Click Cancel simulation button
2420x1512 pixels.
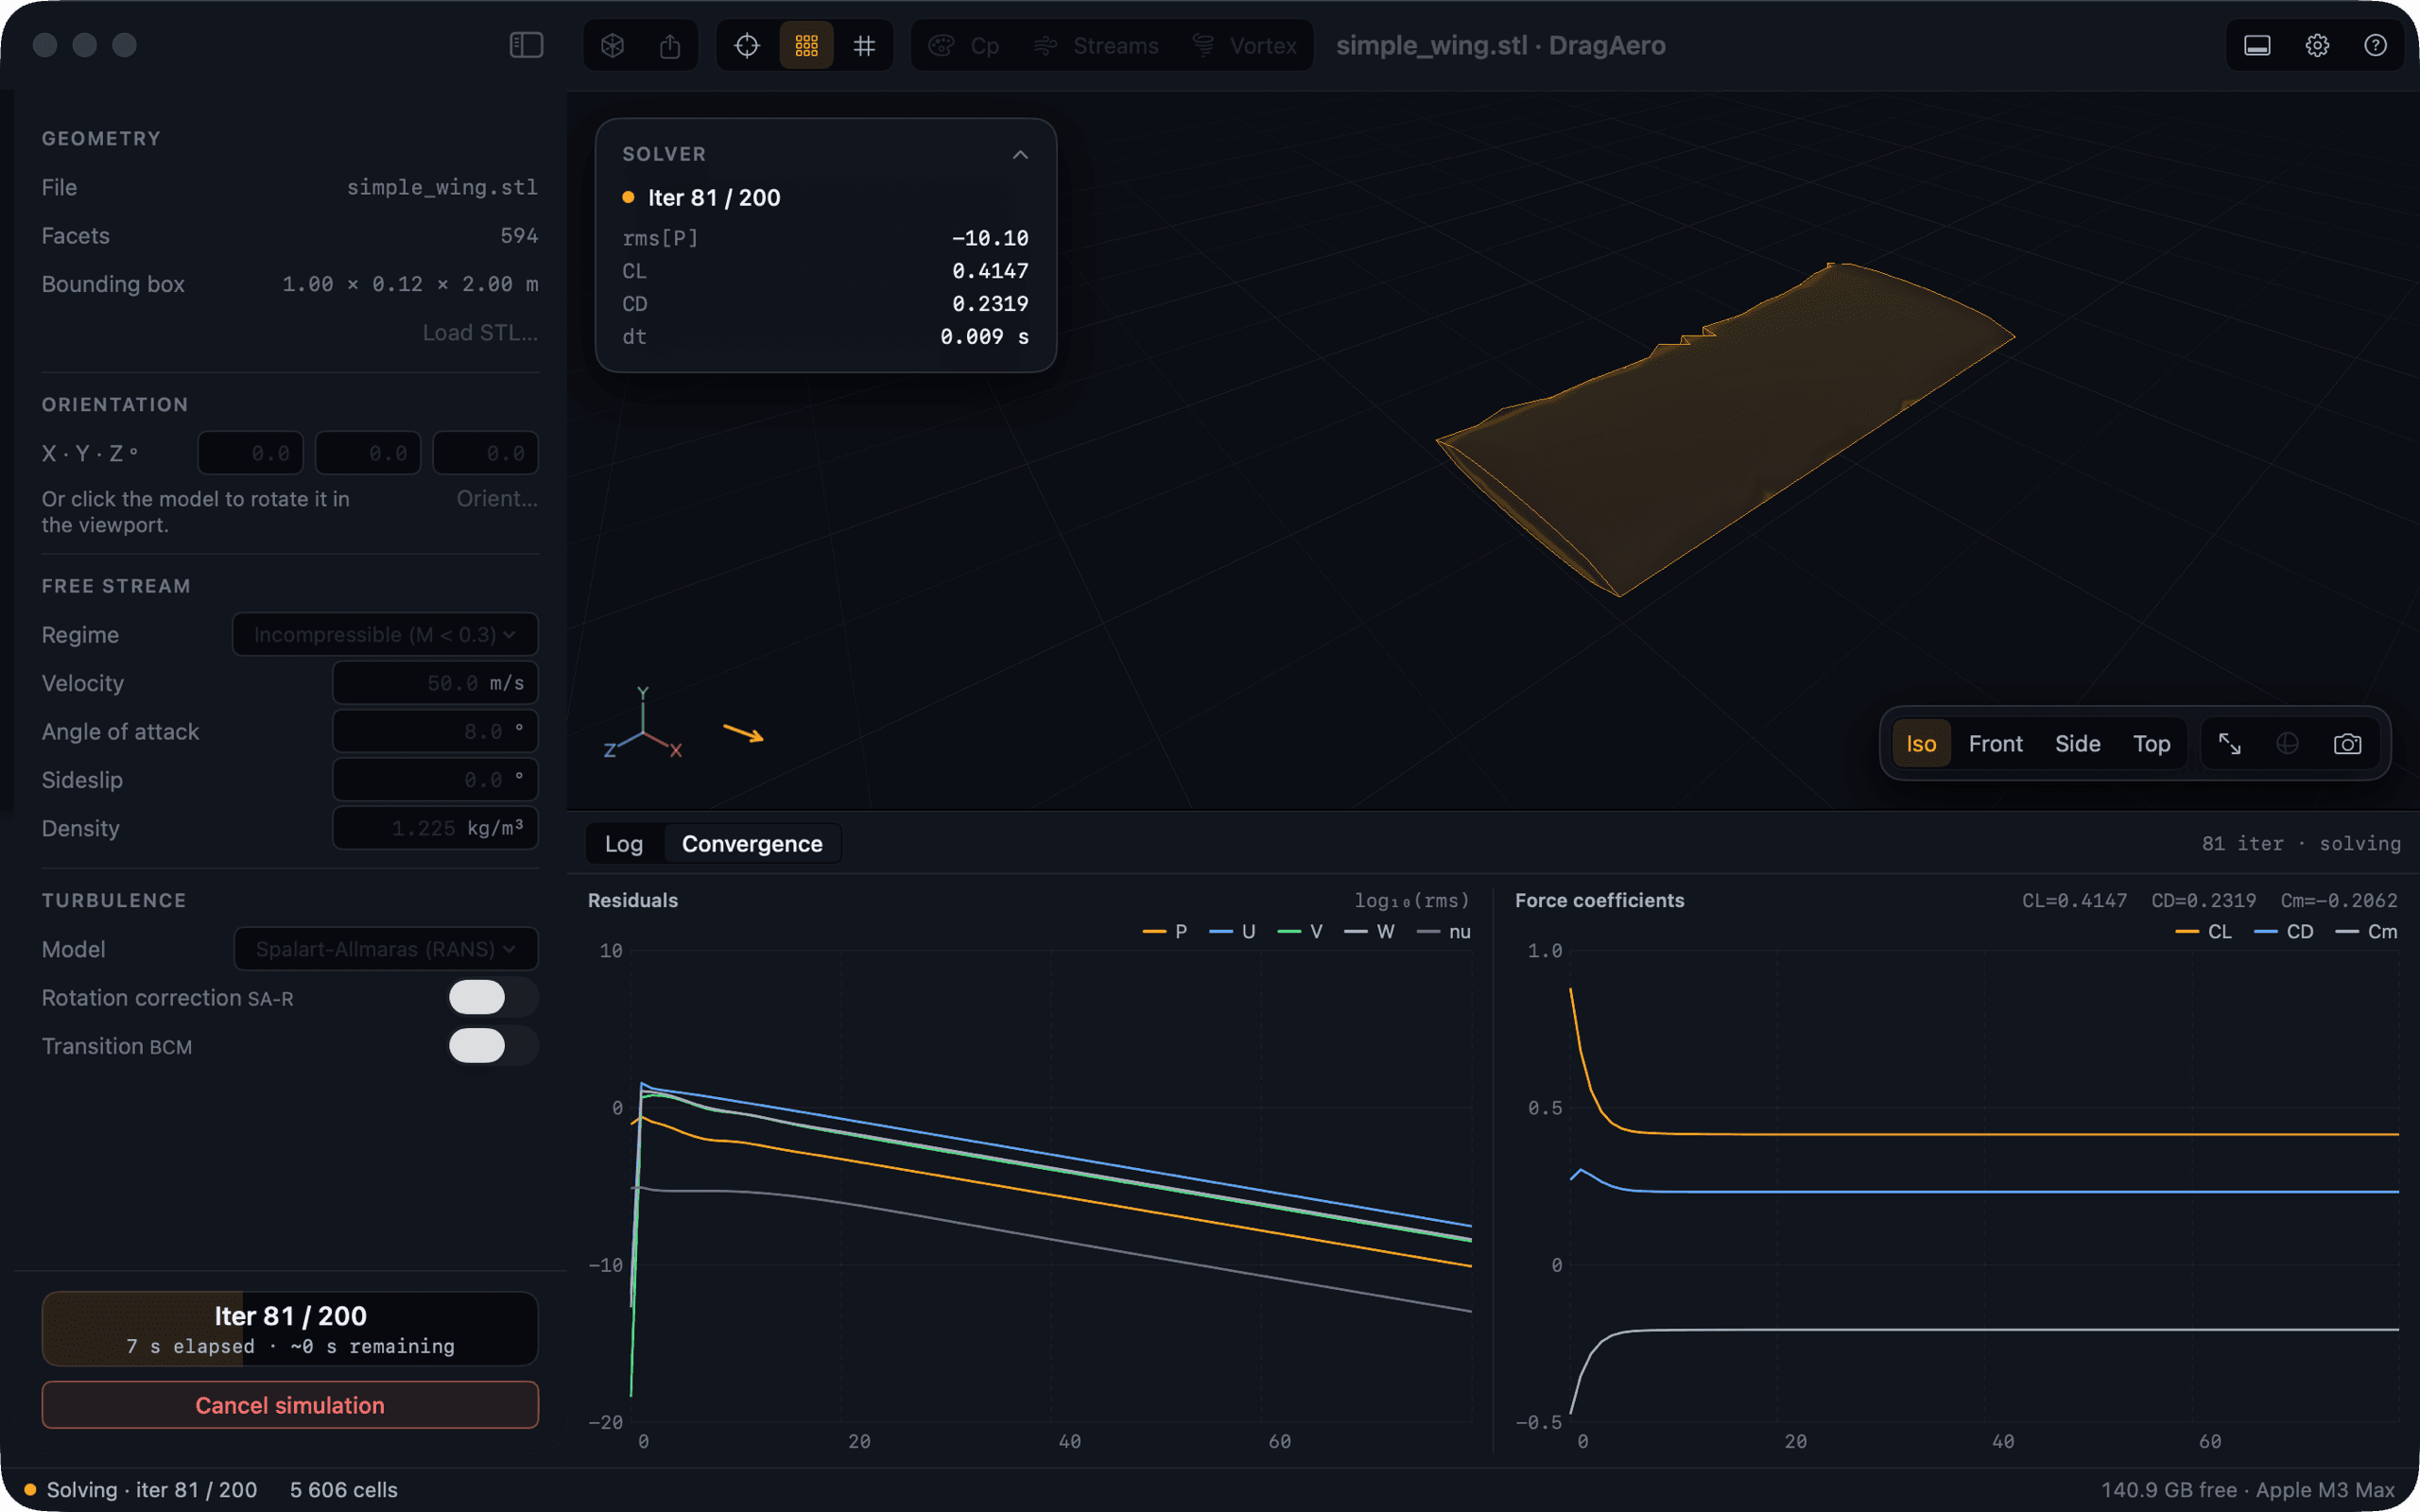pos(290,1405)
